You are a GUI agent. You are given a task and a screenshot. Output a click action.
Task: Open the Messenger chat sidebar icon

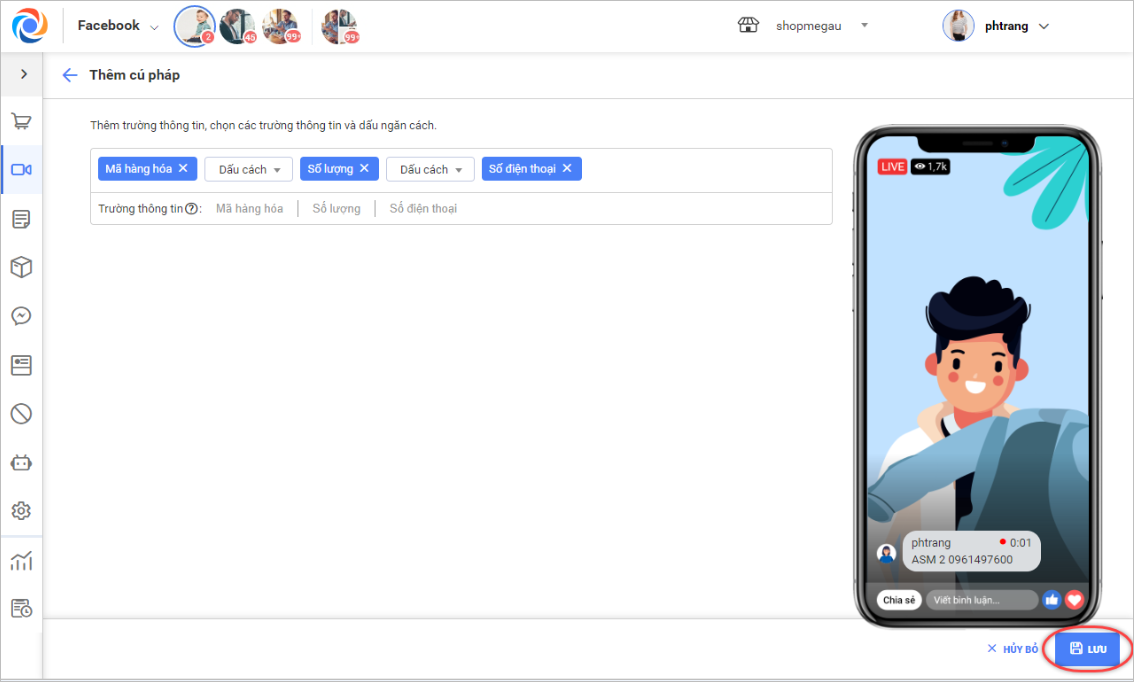point(21,316)
